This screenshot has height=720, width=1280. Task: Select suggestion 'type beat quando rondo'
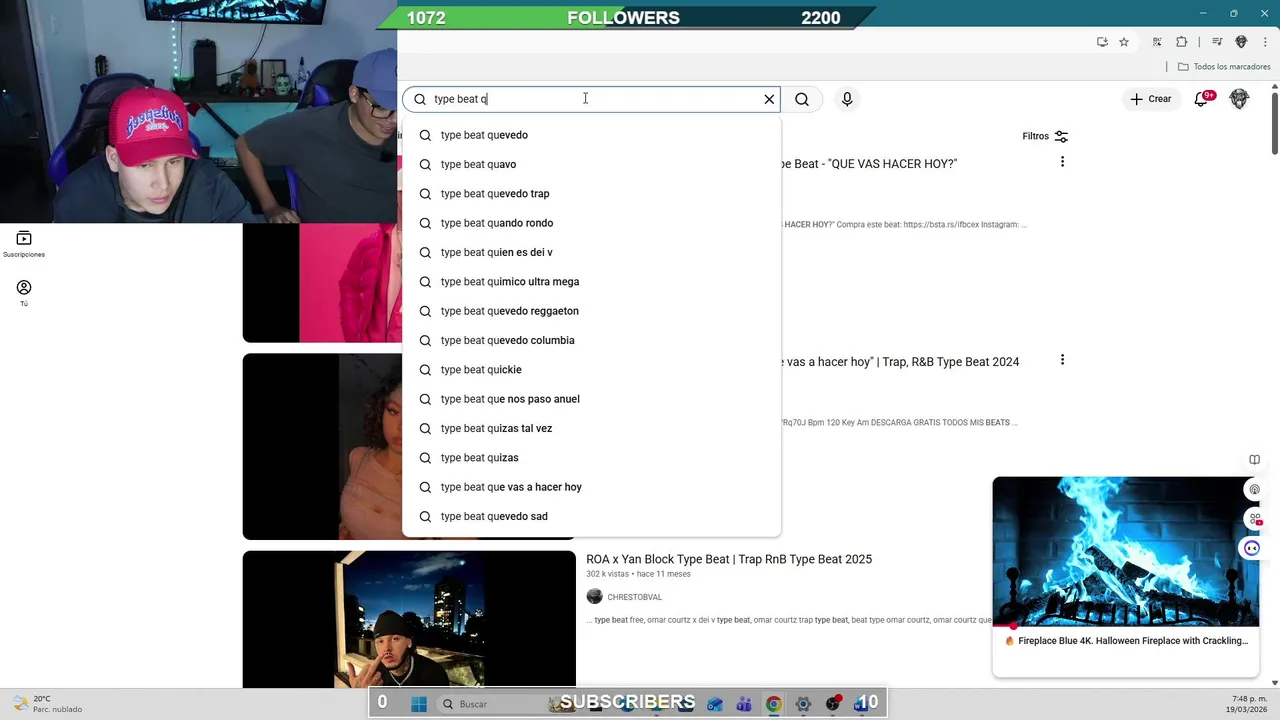pyautogui.click(x=591, y=223)
